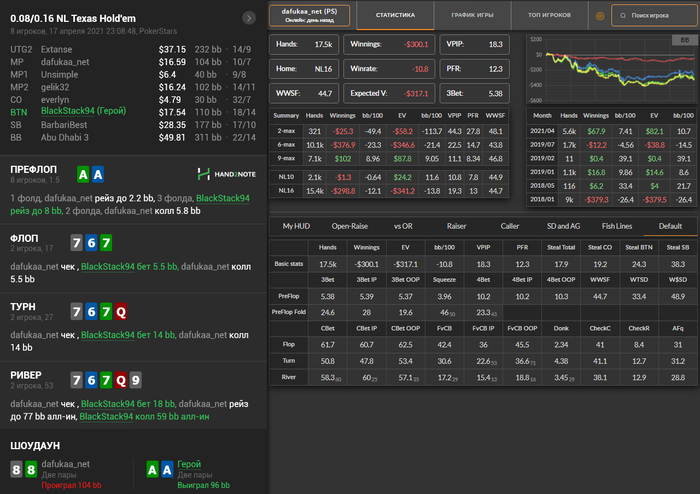
Task: Click the preflop green Ace card
Action: [83, 174]
